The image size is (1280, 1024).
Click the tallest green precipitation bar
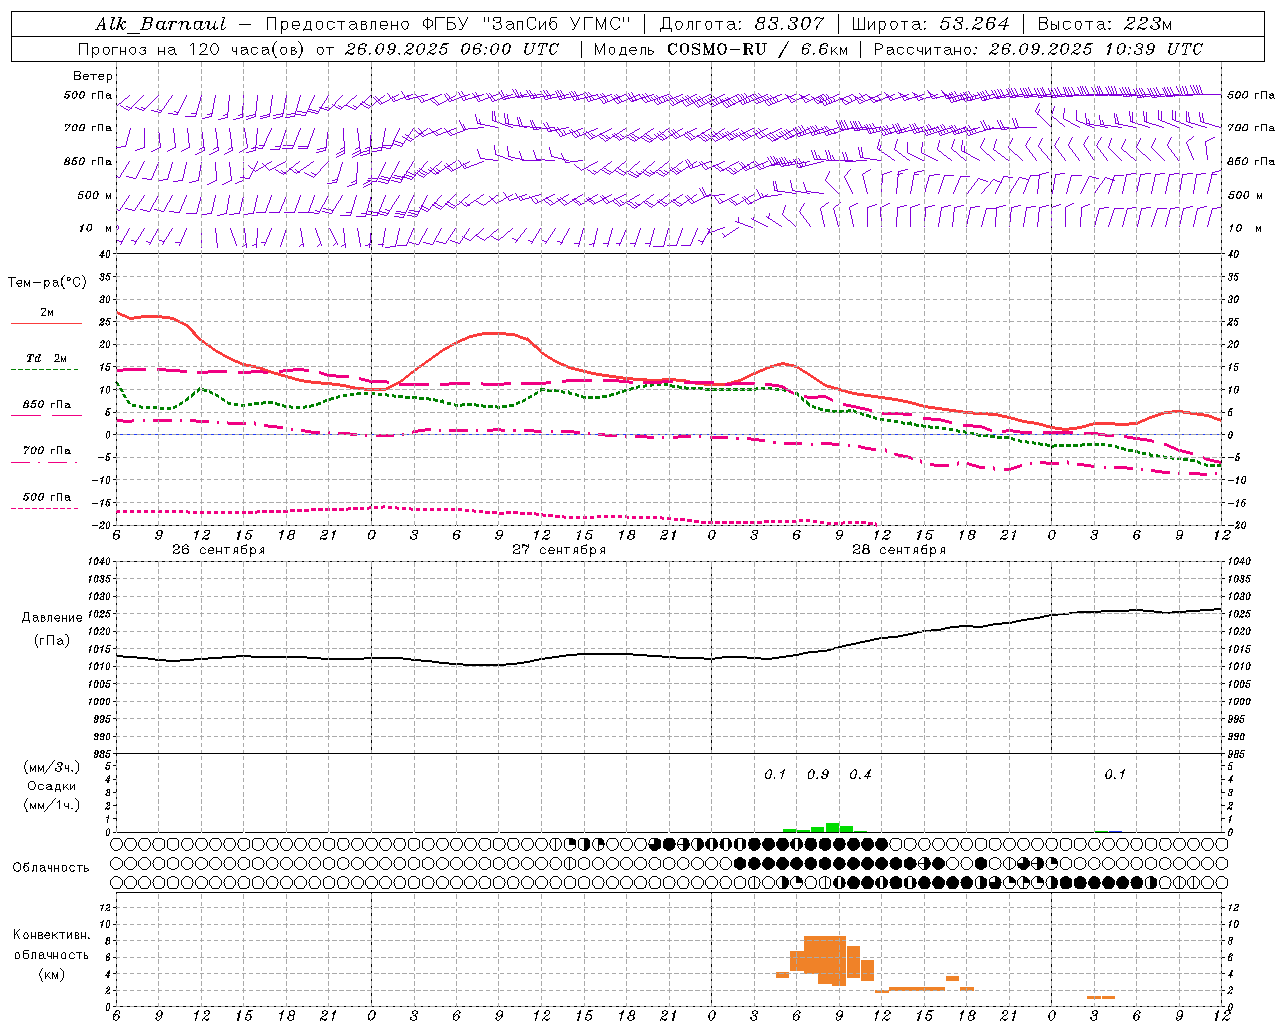[x=832, y=827]
